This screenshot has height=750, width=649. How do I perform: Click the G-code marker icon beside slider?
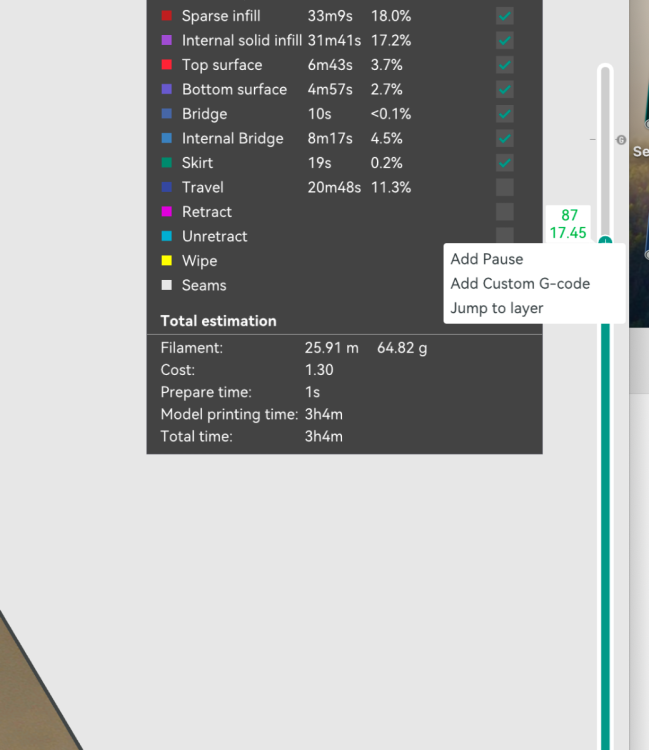pyautogui.click(x=621, y=140)
